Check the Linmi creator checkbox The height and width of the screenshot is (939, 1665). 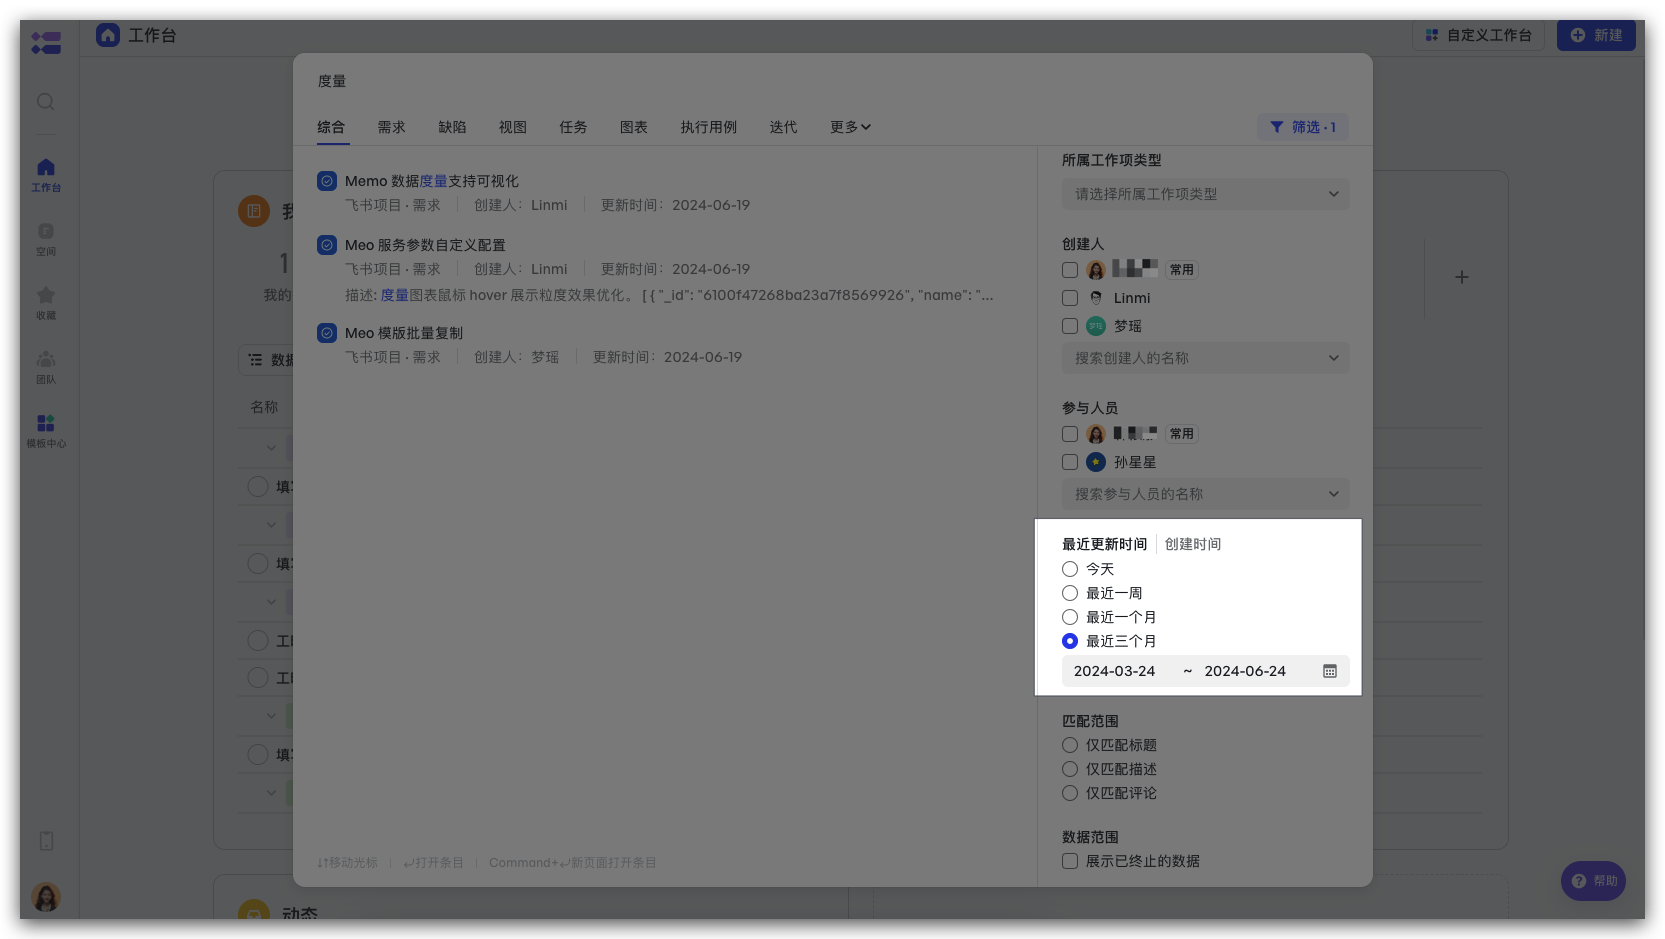pos(1070,298)
